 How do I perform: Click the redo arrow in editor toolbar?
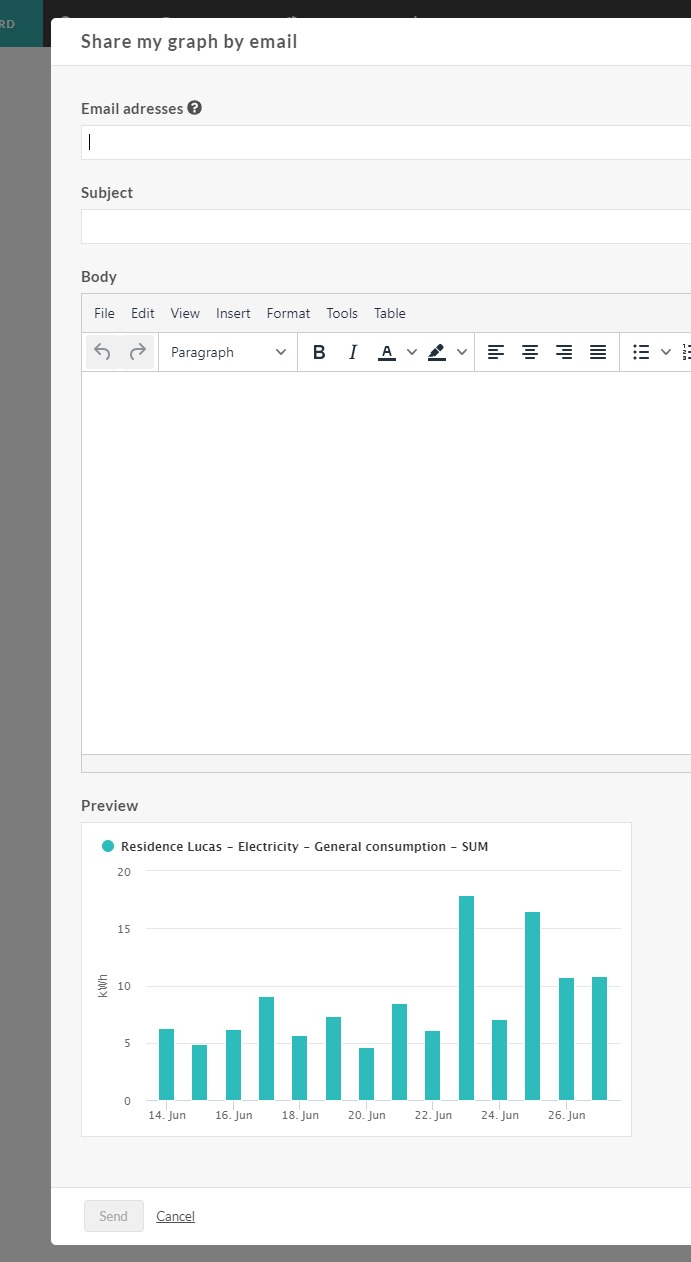(138, 352)
